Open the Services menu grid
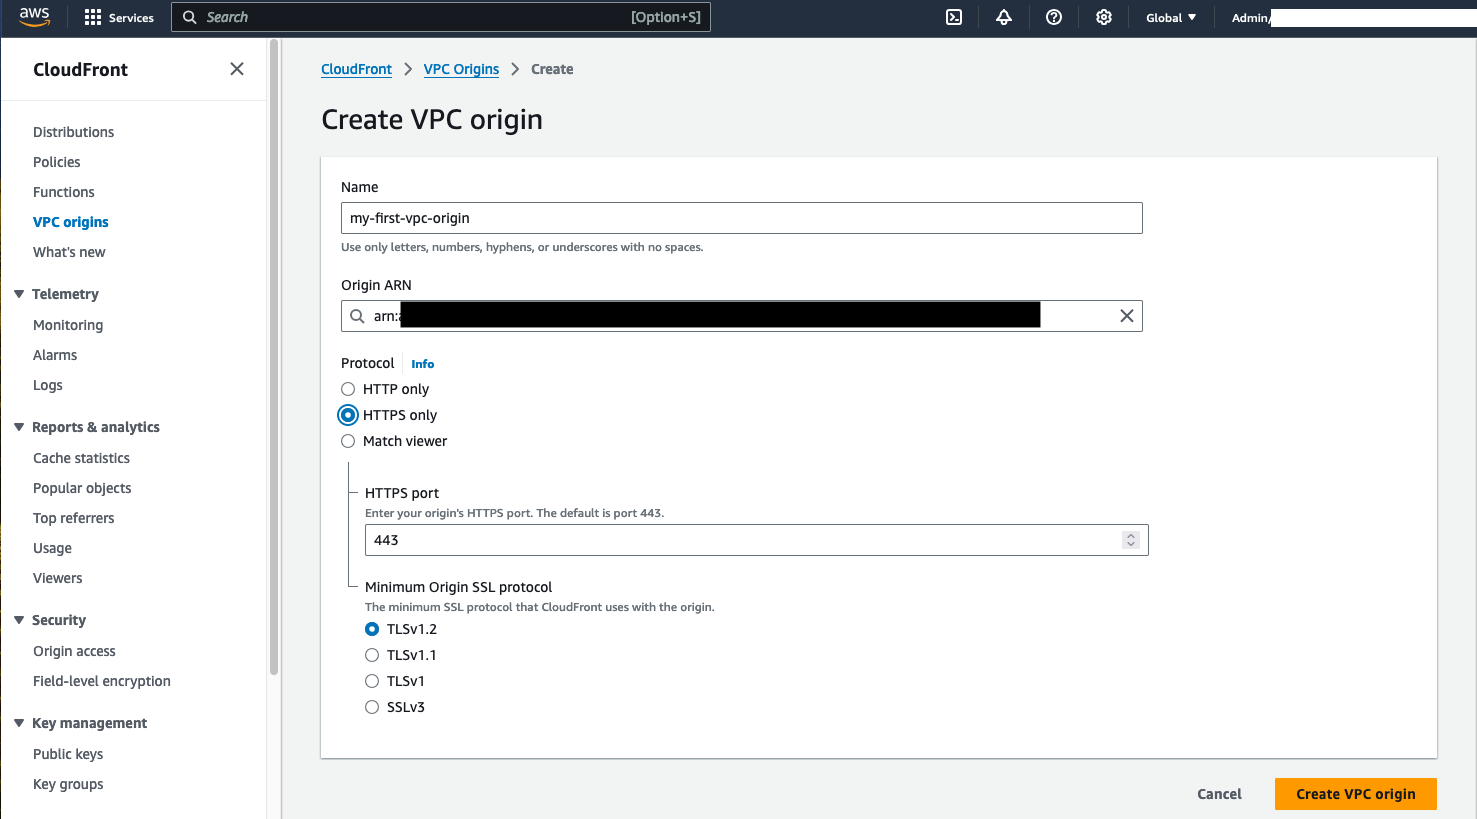 119,17
